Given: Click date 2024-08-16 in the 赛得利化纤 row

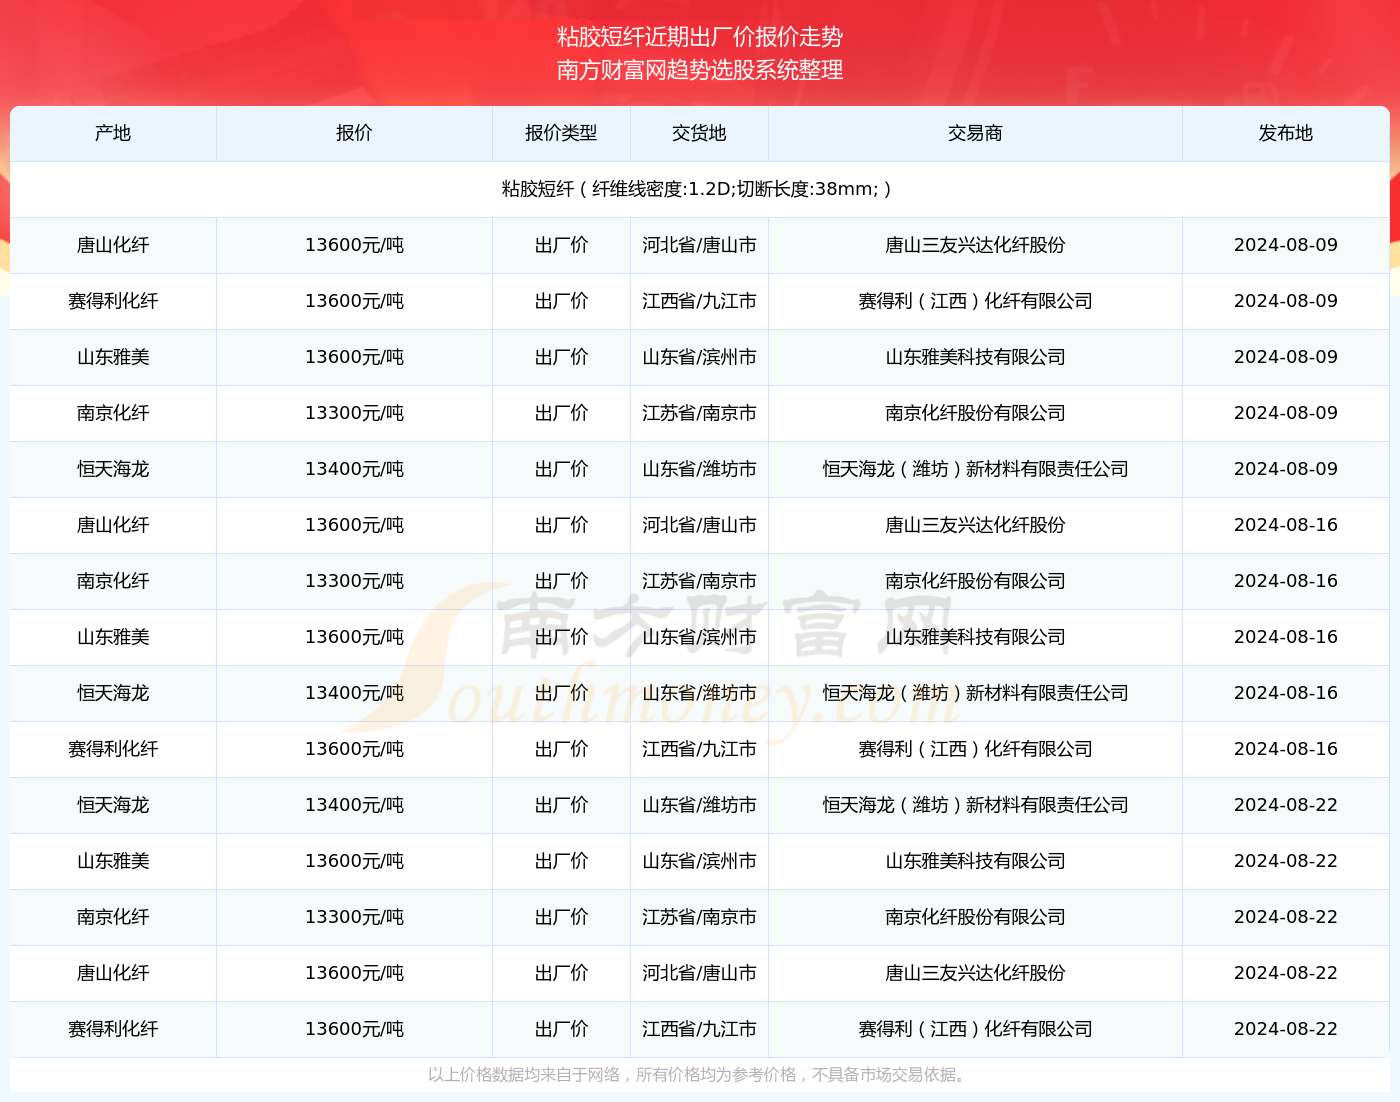Looking at the screenshot, I should pyautogui.click(x=1286, y=749).
